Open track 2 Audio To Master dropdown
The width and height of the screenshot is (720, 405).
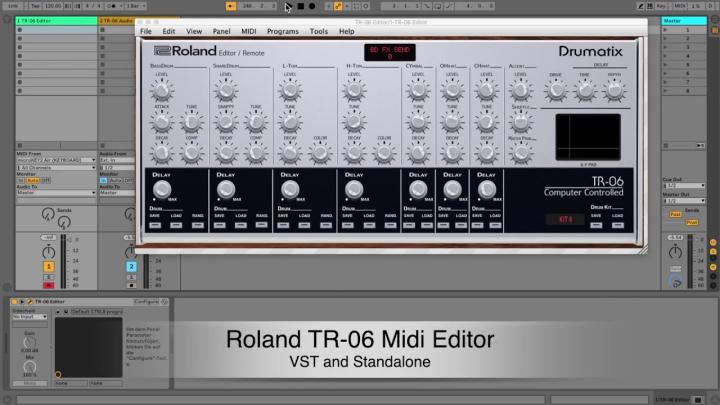pos(117,193)
